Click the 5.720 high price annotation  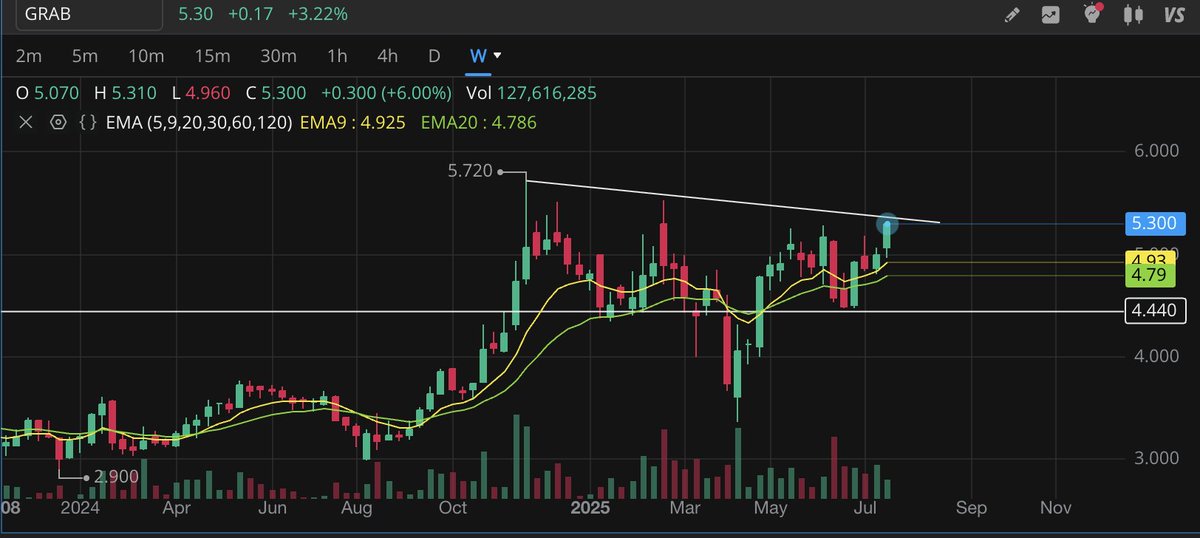pos(471,171)
